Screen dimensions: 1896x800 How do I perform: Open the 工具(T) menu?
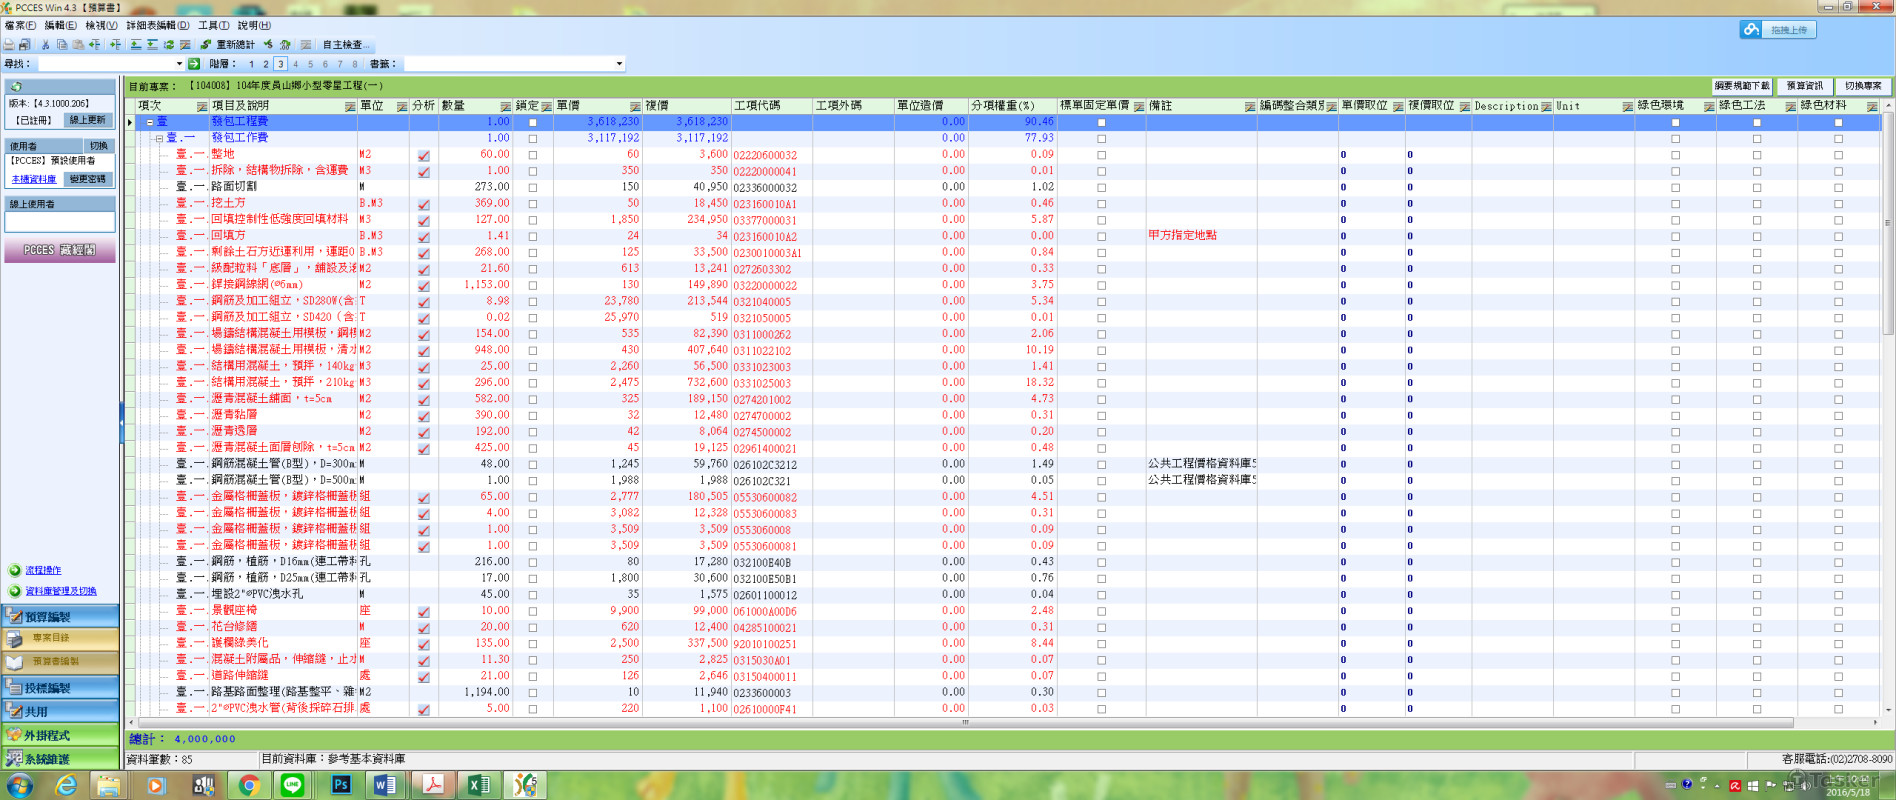coord(213,25)
